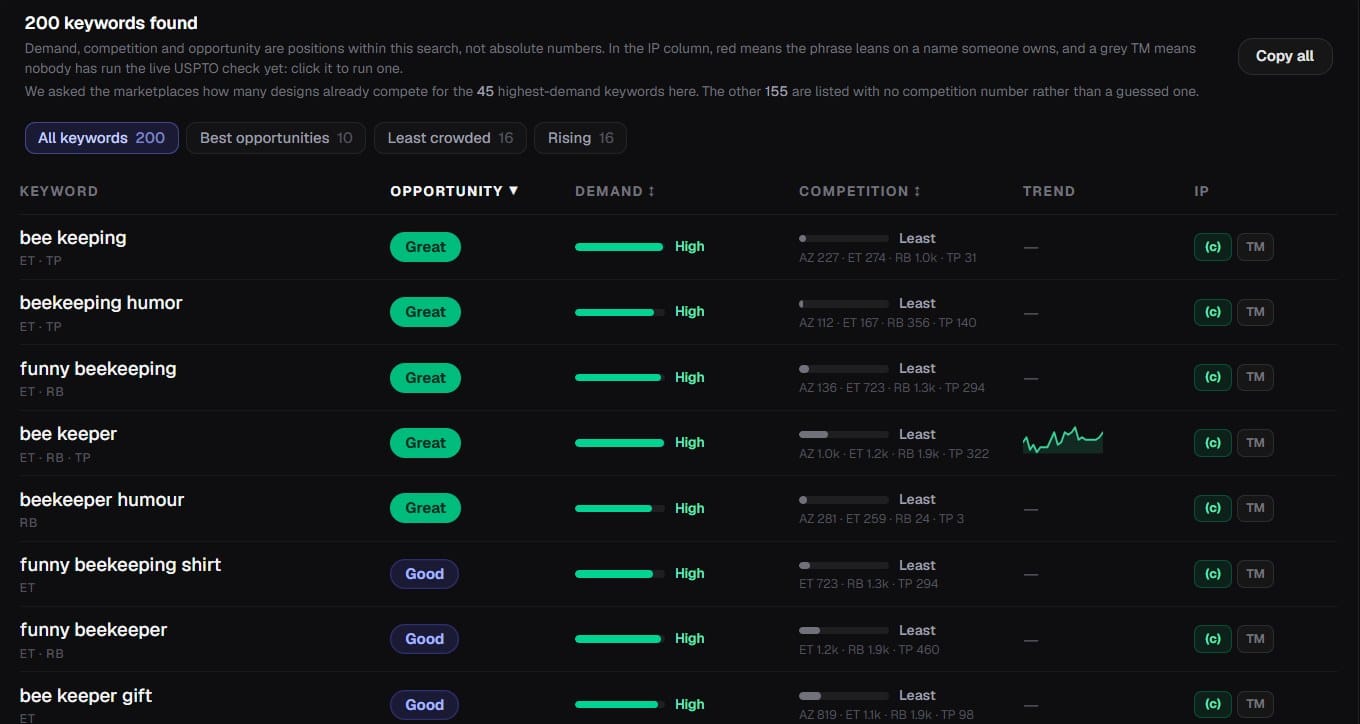Click the Good badge for funny beekeeper
This screenshot has width=1360, height=724.
[424, 639]
